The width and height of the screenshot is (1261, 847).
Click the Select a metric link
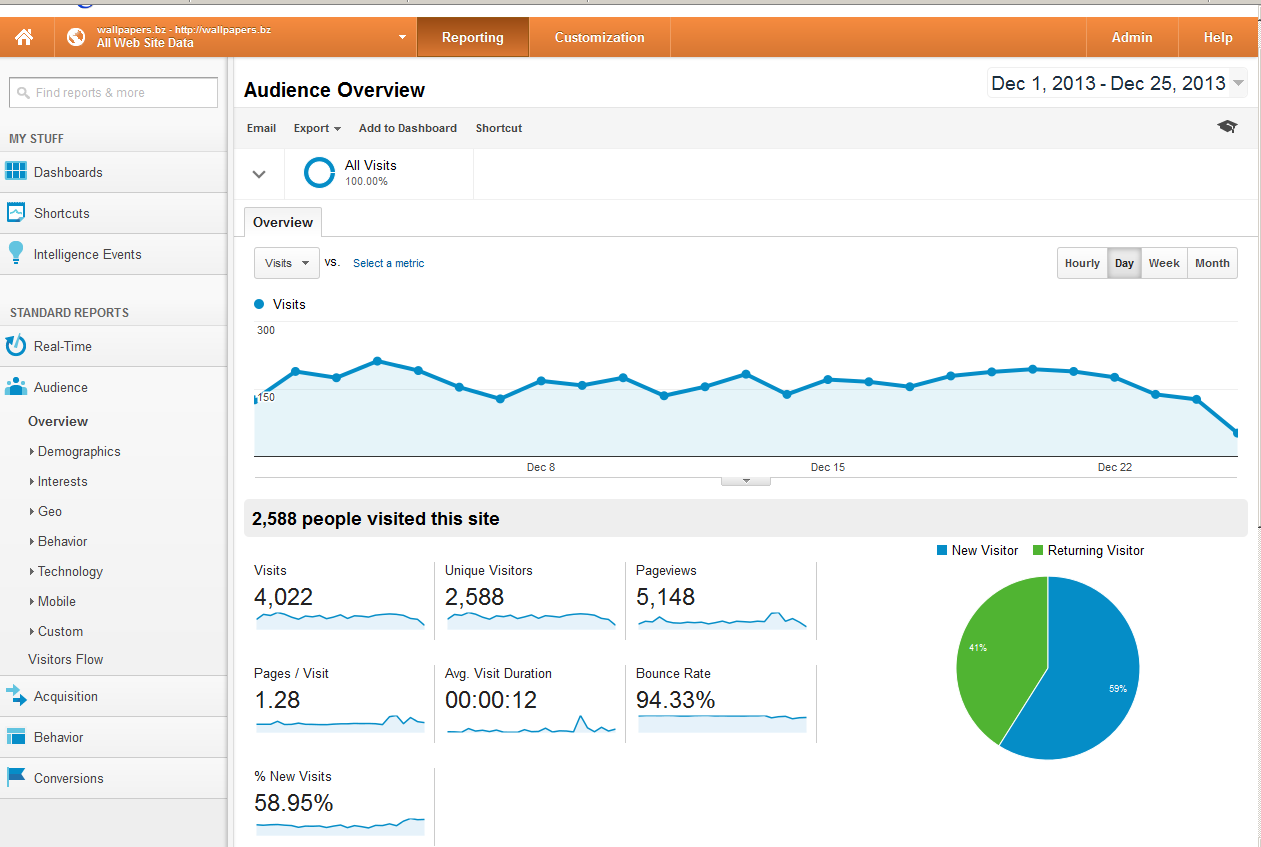click(388, 263)
